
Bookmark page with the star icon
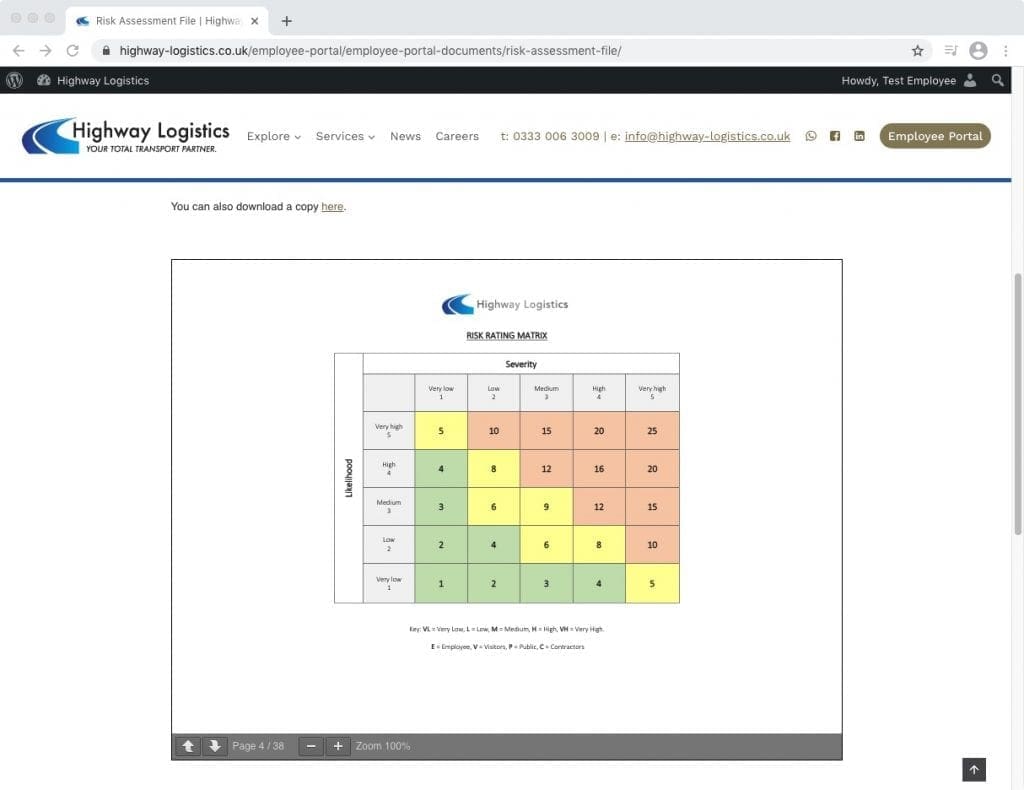(x=917, y=50)
